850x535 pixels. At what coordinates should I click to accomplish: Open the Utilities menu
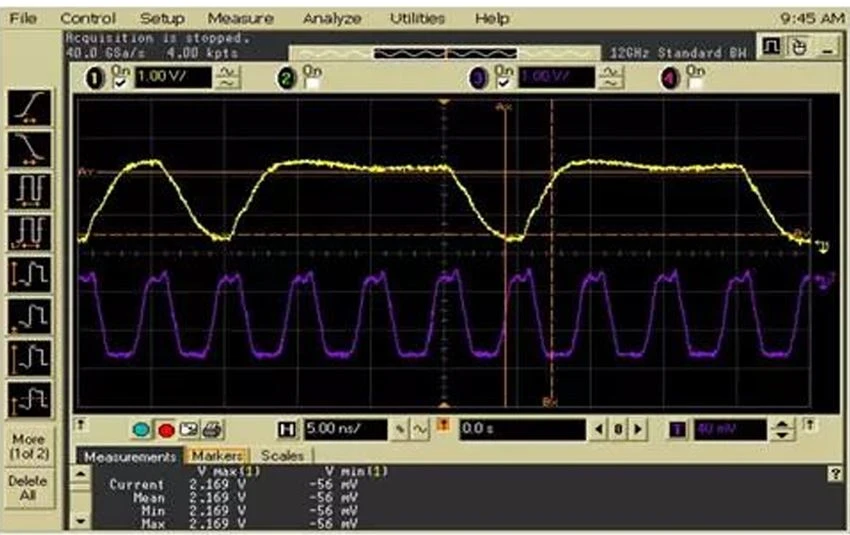[x=417, y=18]
